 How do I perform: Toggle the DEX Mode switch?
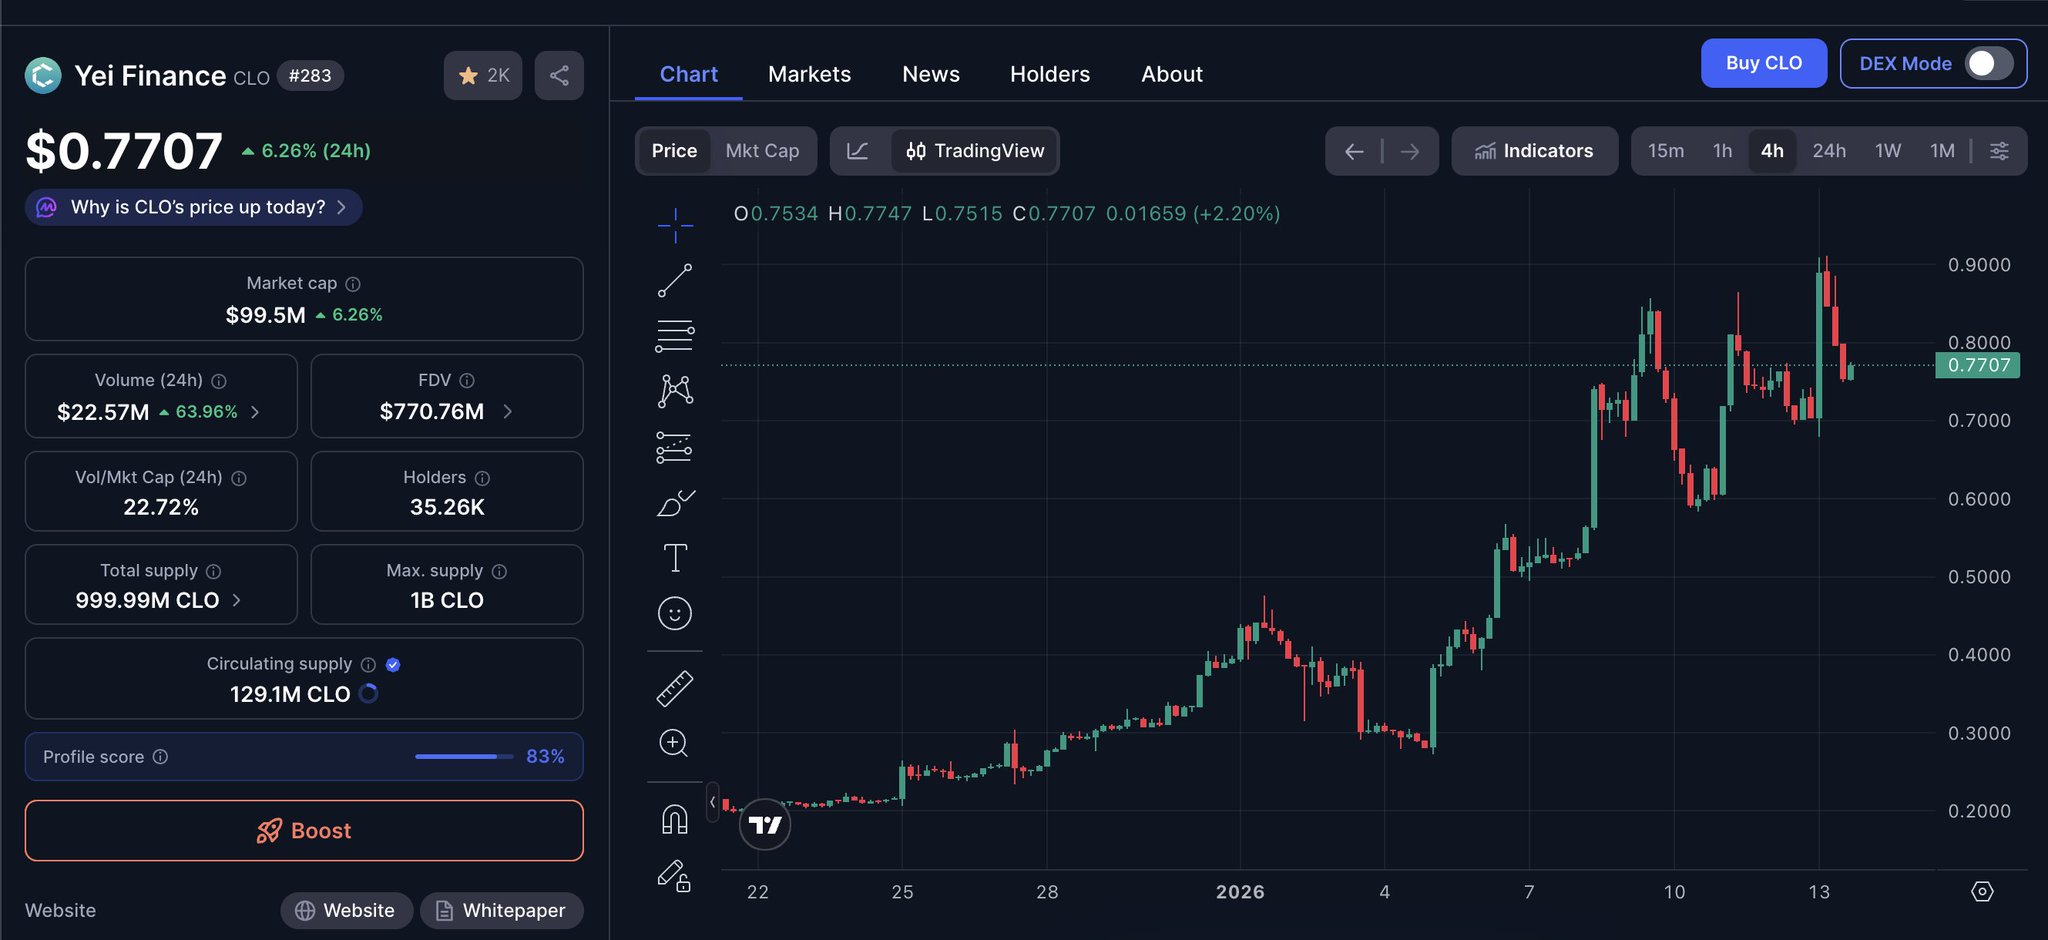click(1988, 64)
